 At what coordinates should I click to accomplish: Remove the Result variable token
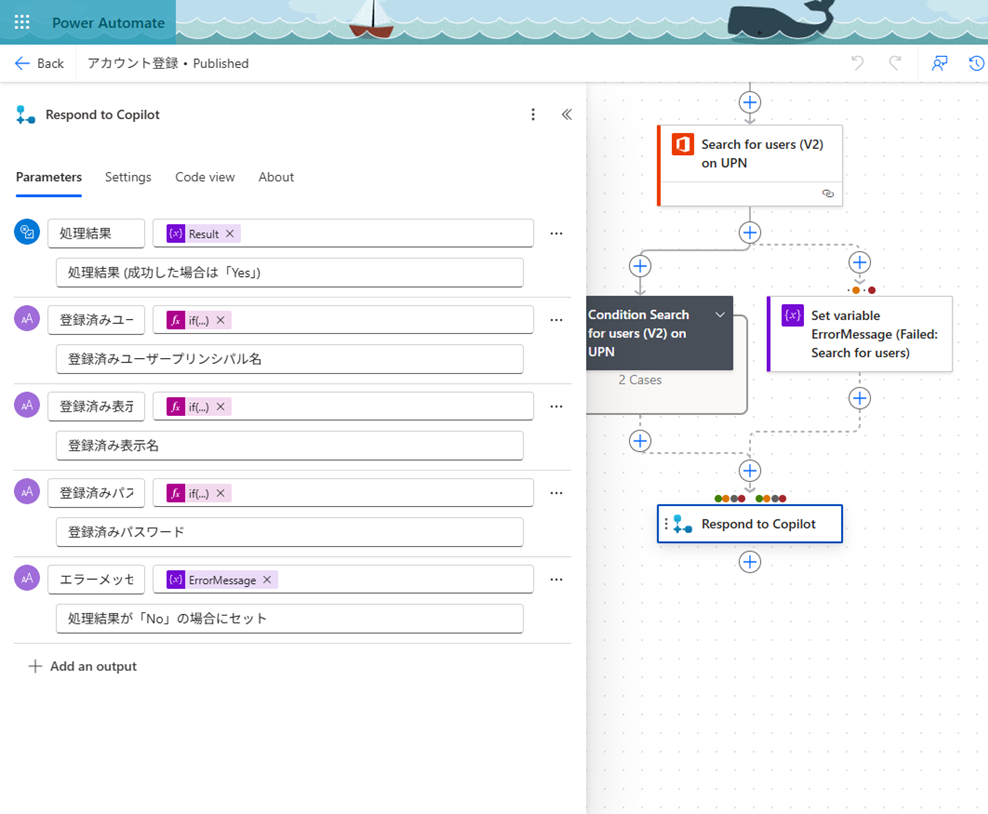(x=230, y=234)
